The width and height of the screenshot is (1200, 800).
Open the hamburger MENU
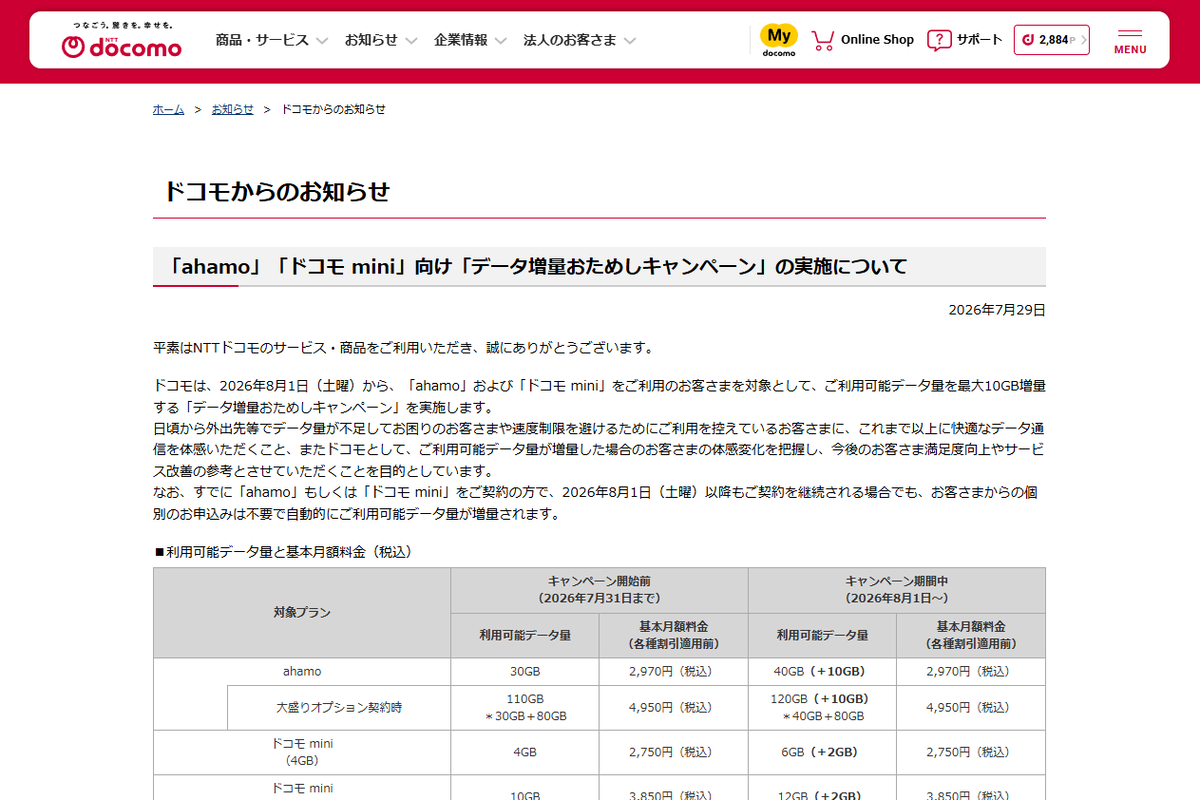(1130, 41)
